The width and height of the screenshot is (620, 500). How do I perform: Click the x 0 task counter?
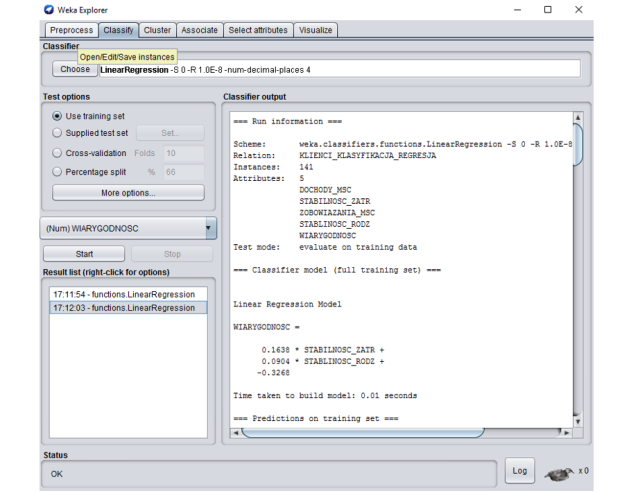584,471
